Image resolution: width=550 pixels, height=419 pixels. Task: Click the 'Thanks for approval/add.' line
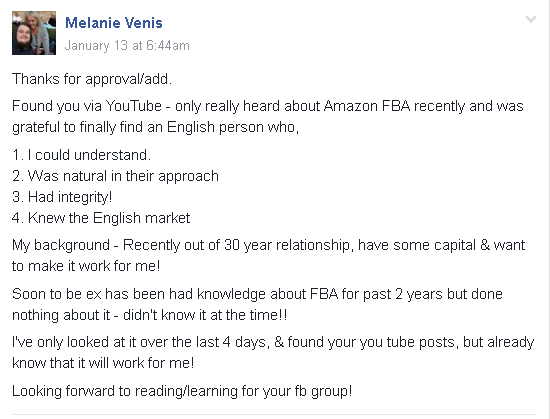92,79
